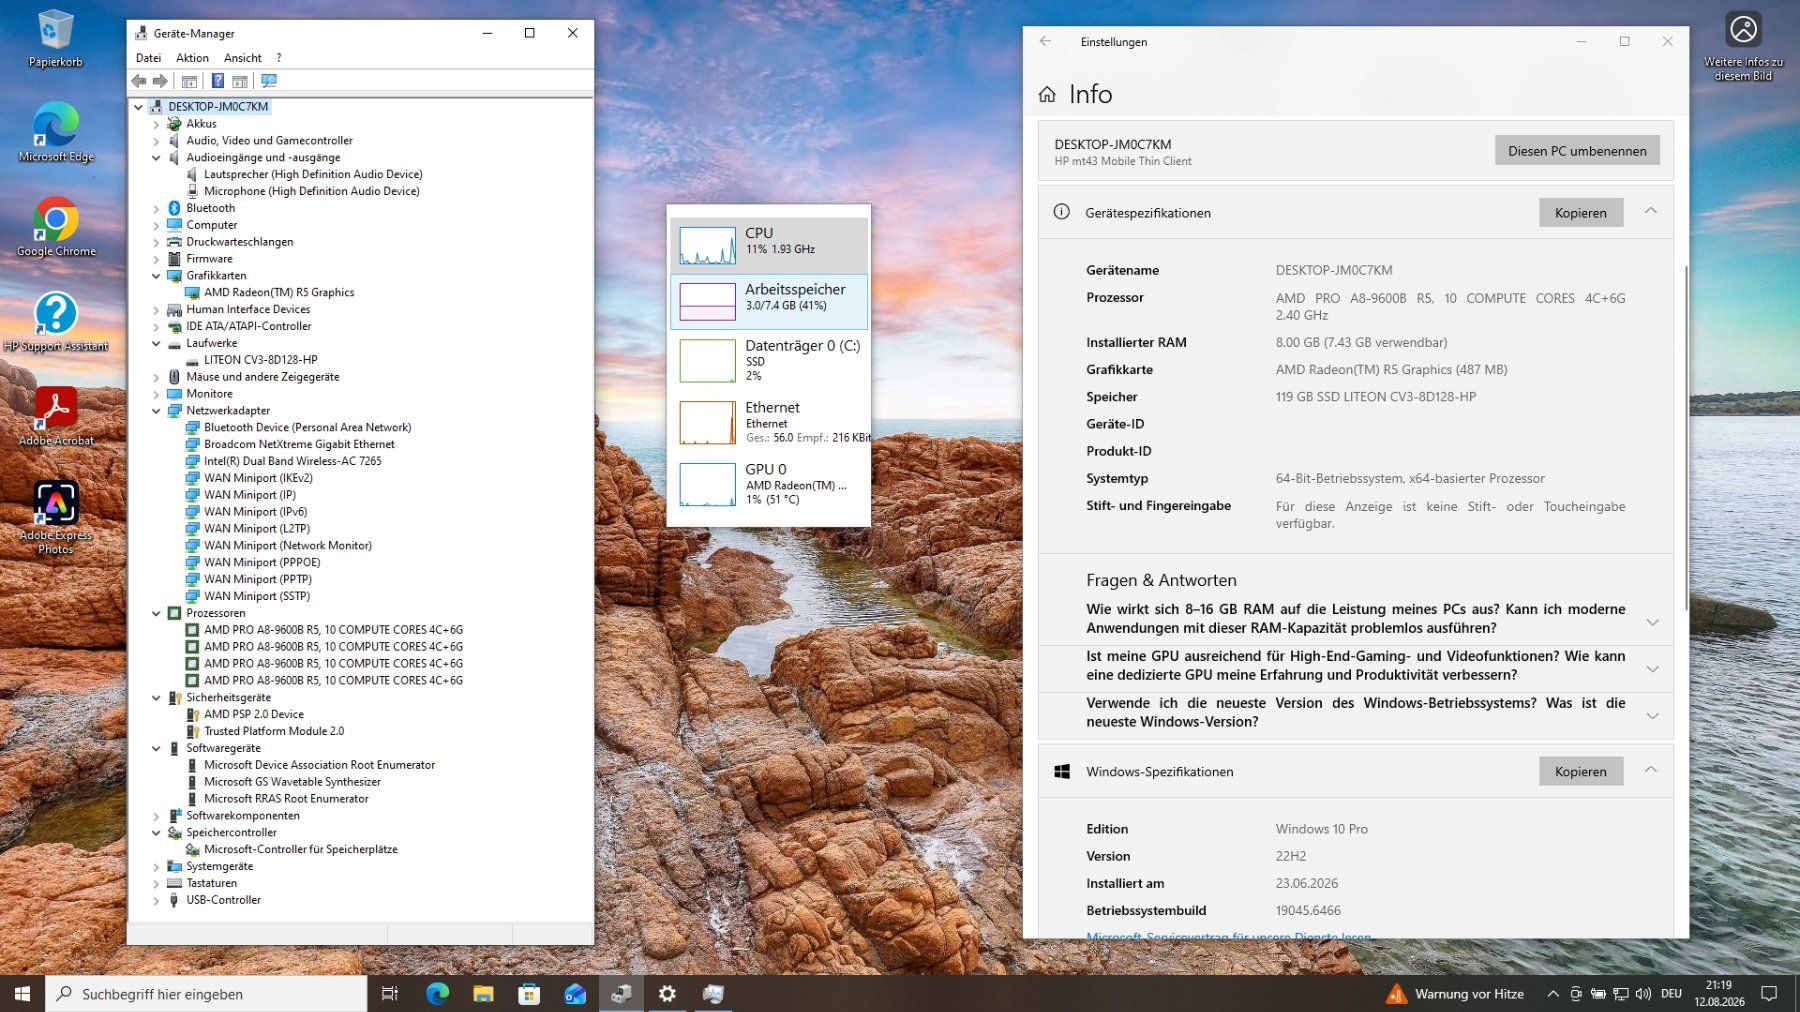1800x1012 pixels.
Task: Select Datenträger 0 (C:) tile
Action: [769, 361]
